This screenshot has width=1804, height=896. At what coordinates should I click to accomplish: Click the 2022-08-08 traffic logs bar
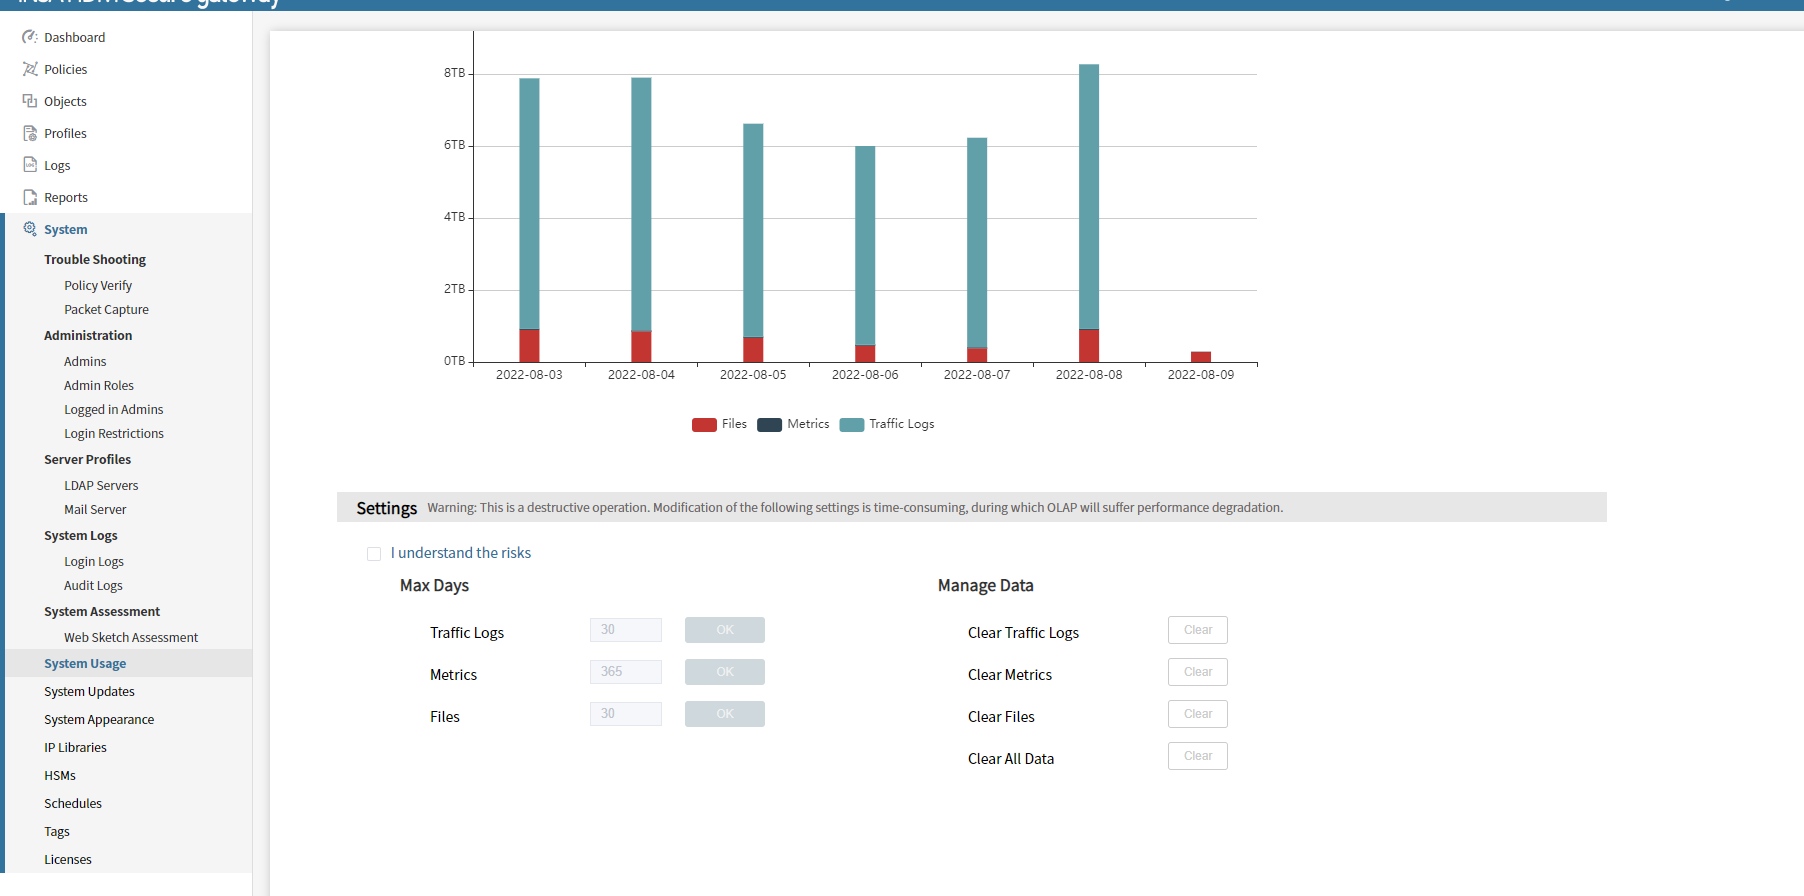[x=1089, y=196]
